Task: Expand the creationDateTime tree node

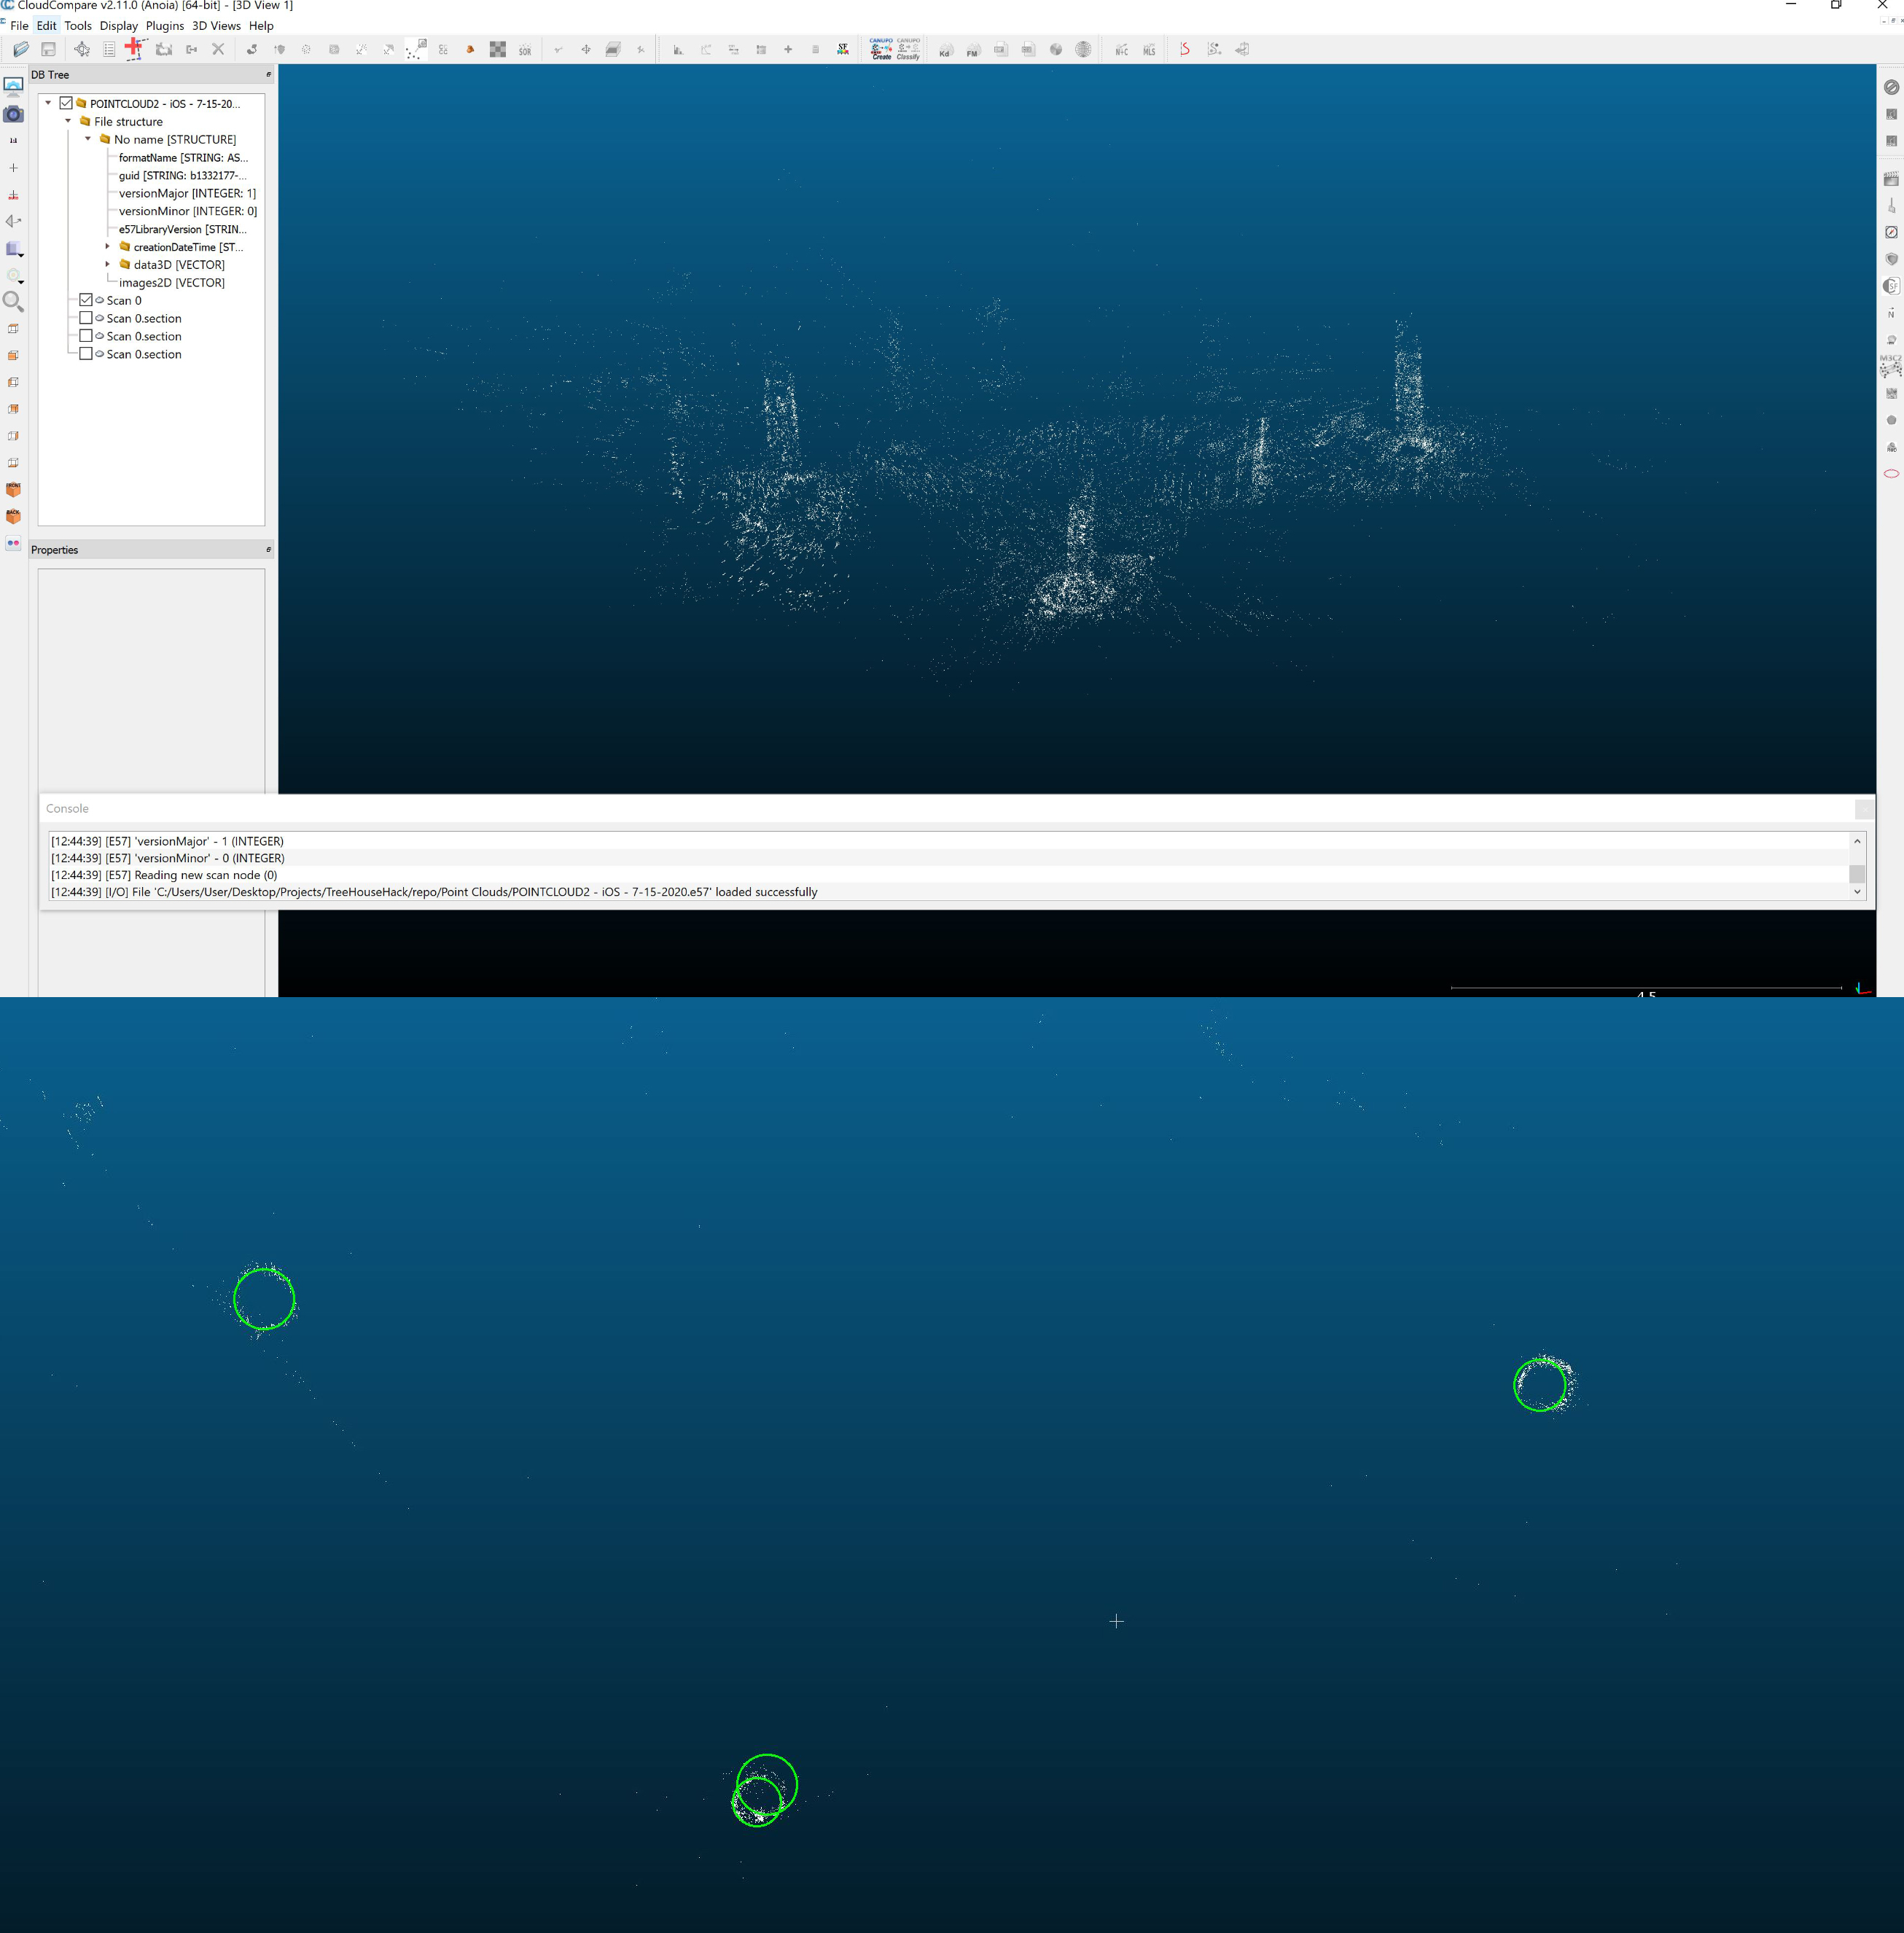Action: click(107, 246)
